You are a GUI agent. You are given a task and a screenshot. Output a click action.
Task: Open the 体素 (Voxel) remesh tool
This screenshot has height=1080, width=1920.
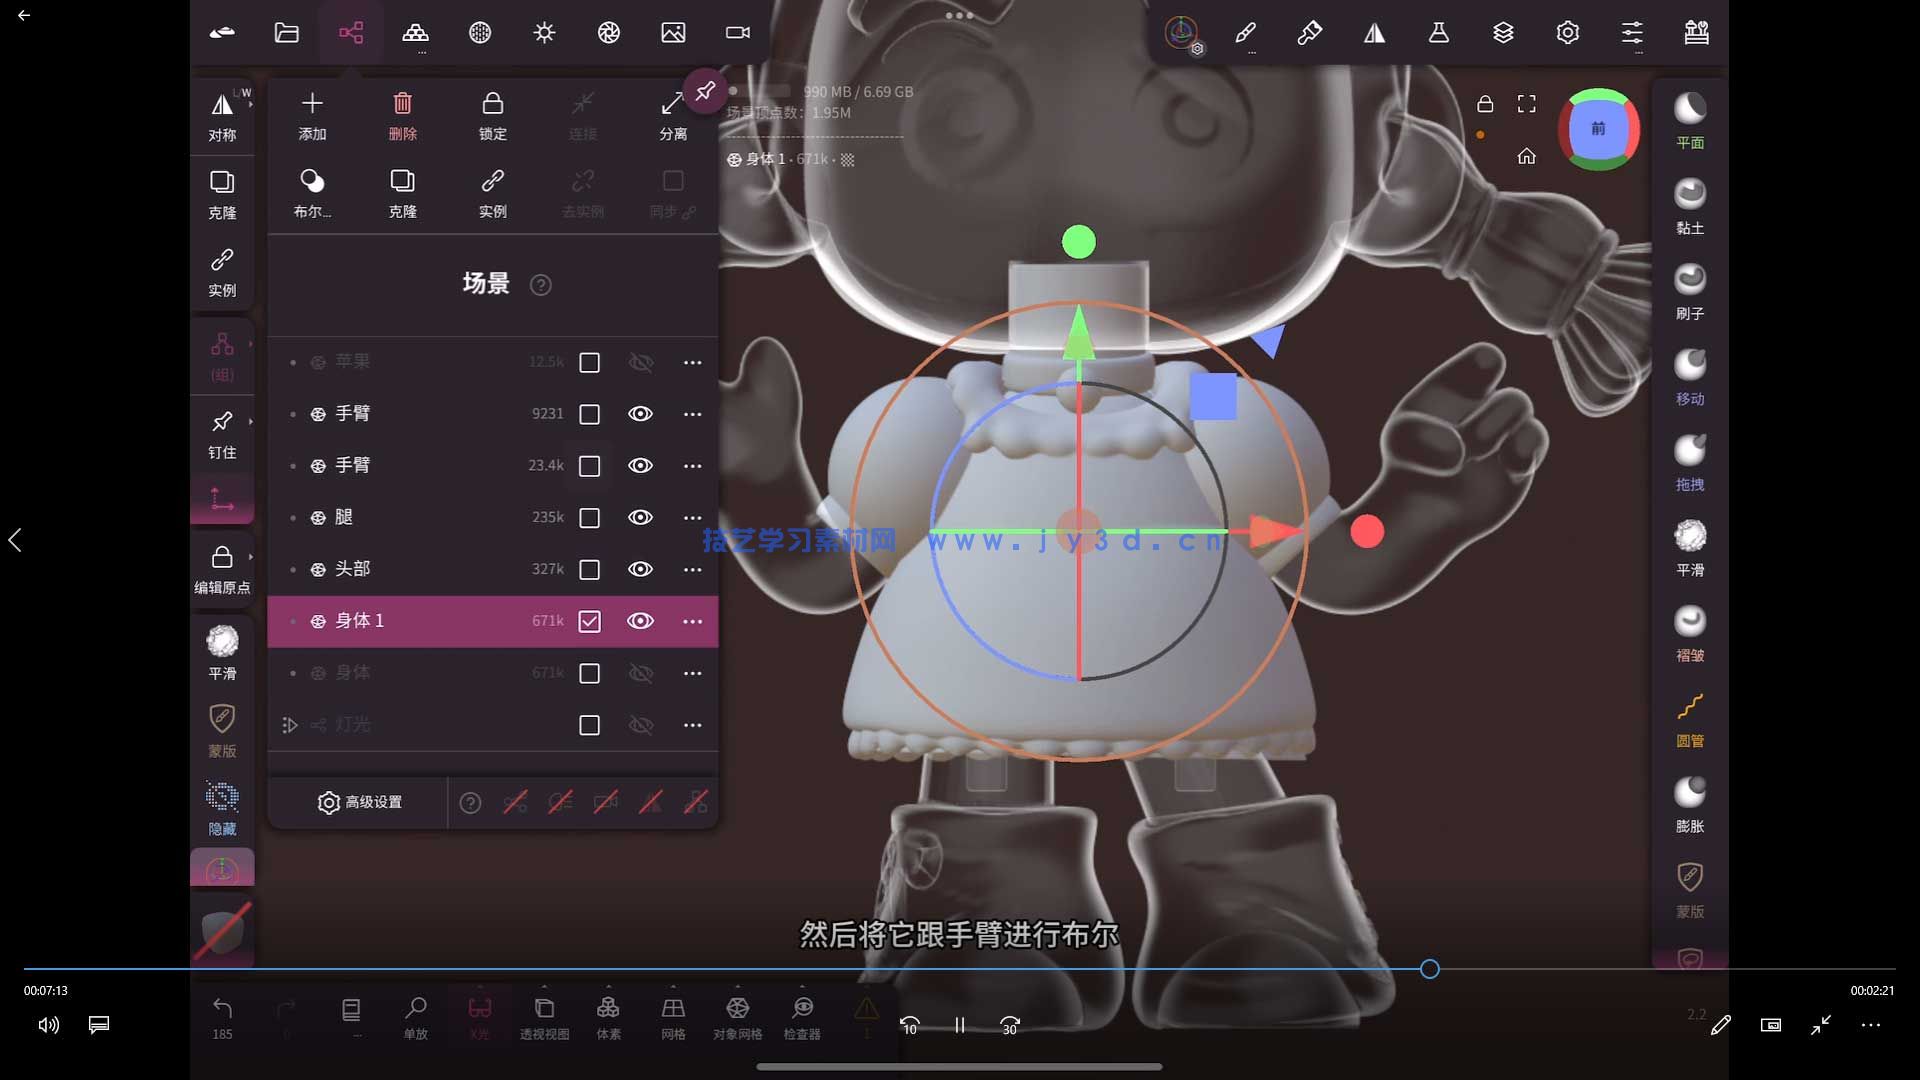(608, 1008)
